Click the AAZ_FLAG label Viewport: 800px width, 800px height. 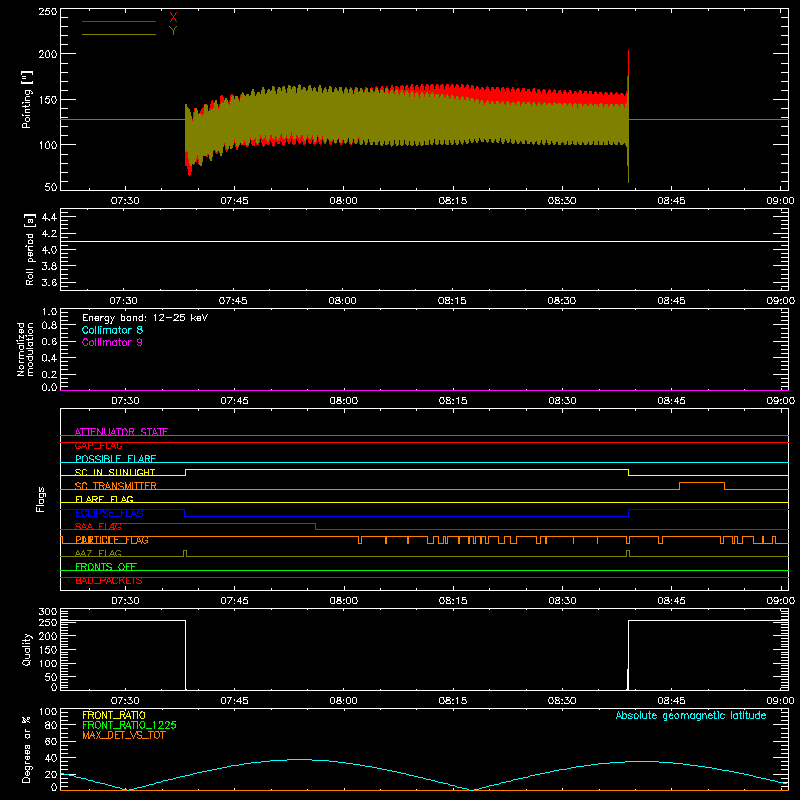98,553
